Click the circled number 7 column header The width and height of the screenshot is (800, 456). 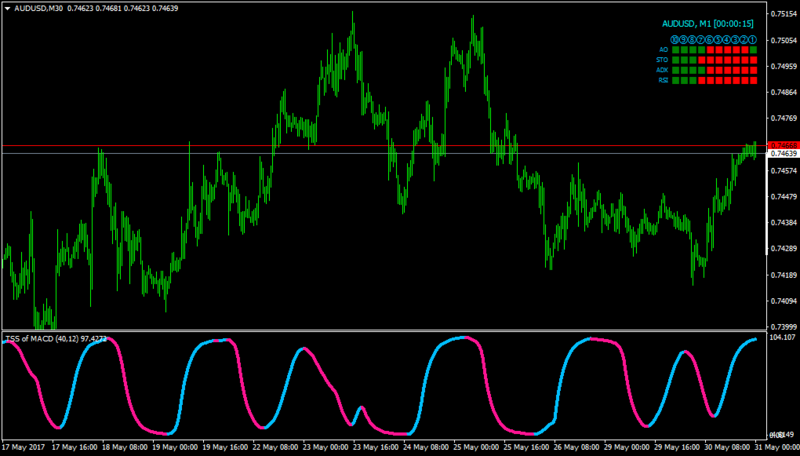click(701, 40)
